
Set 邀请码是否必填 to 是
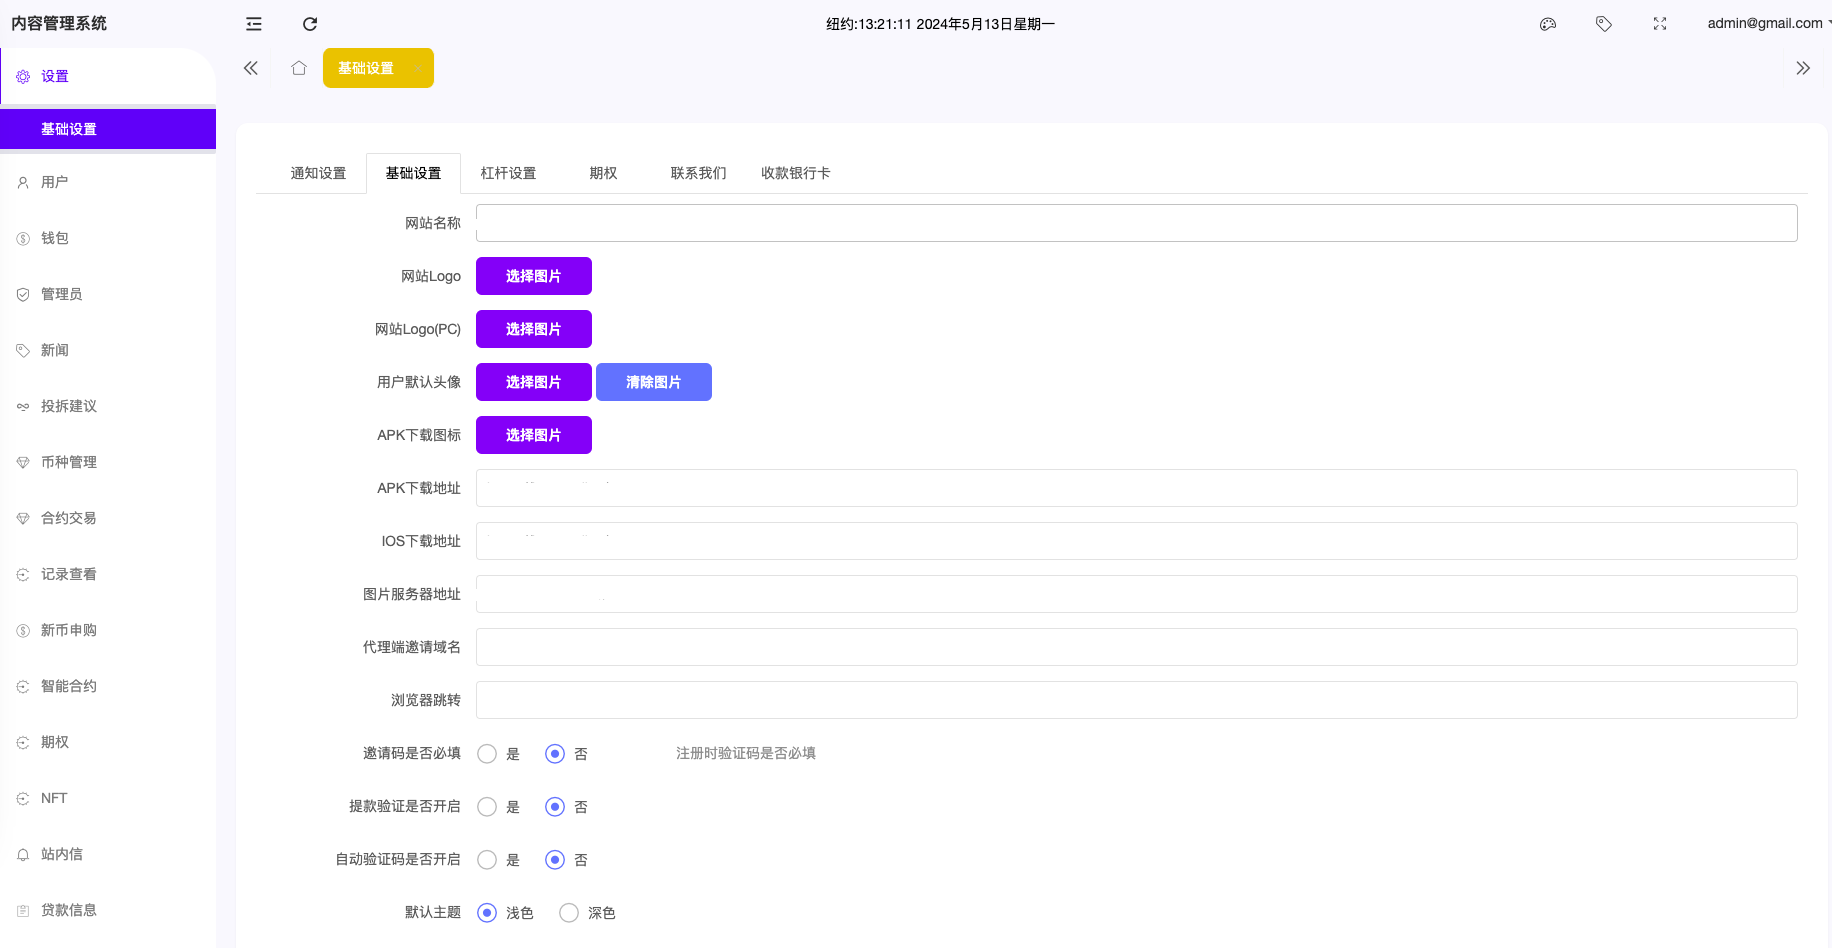point(487,754)
